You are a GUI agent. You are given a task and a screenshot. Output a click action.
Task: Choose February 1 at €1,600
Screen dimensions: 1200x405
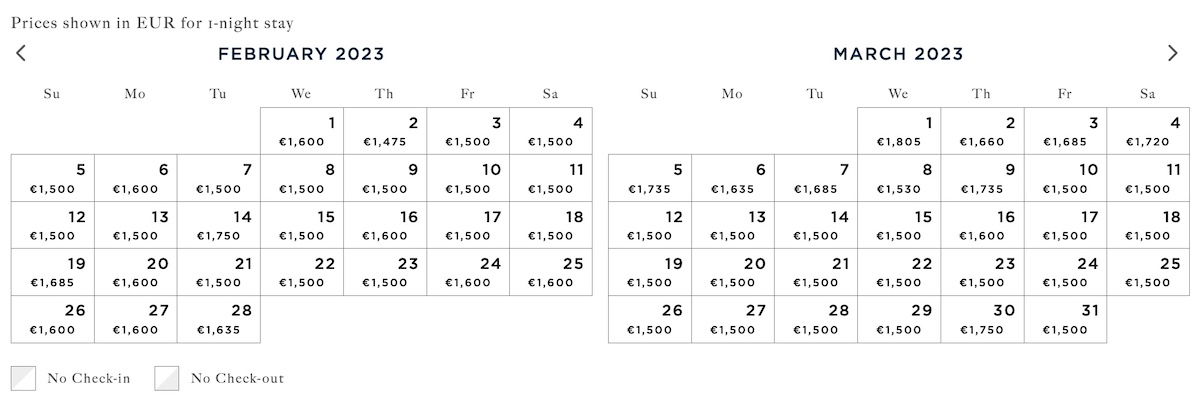click(x=302, y=131)
